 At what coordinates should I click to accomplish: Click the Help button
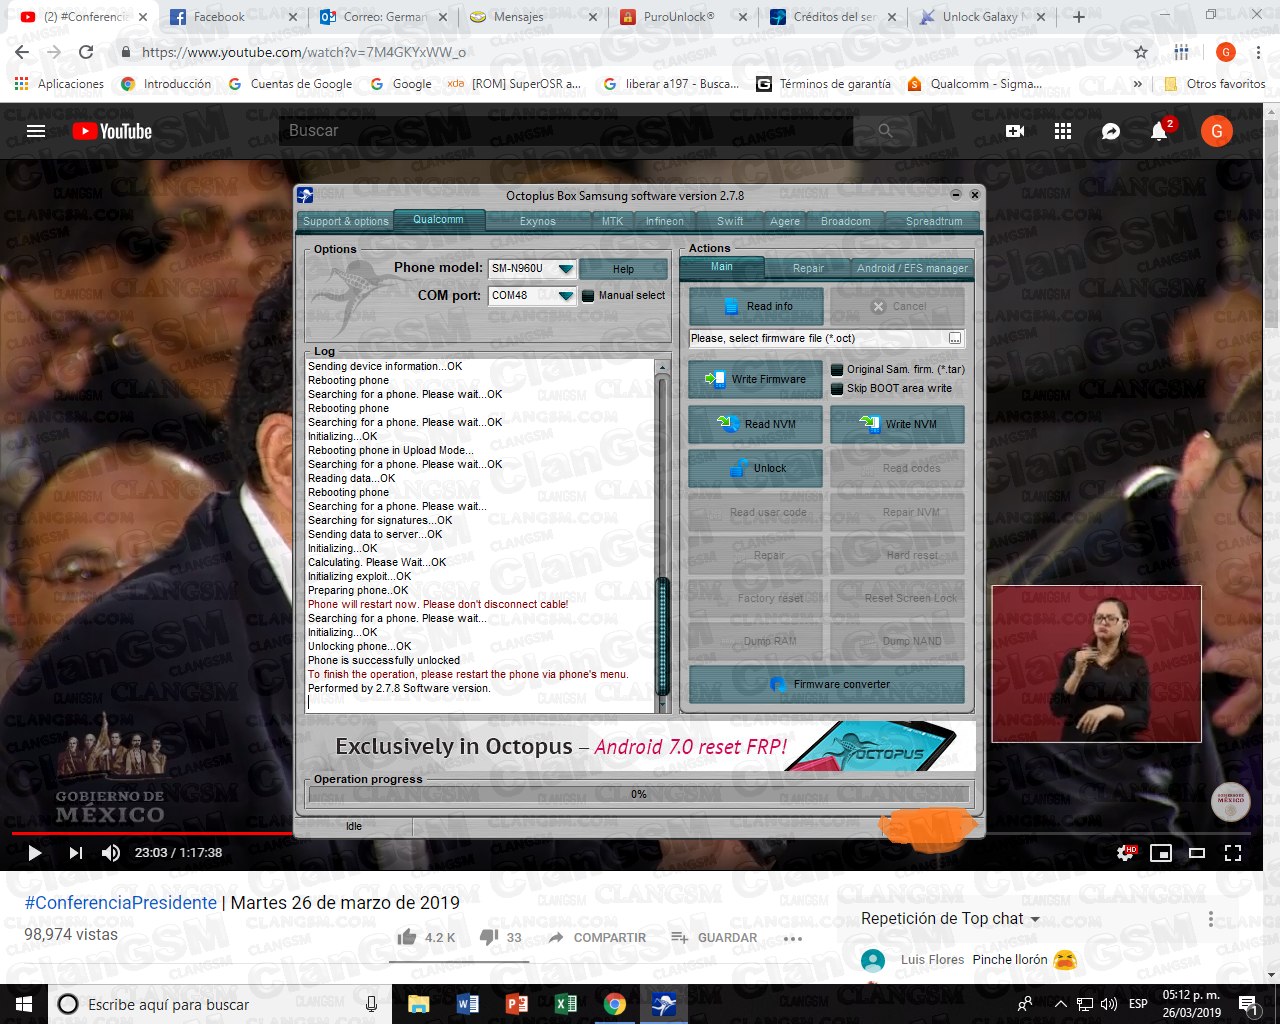click(x=623, y=269)
